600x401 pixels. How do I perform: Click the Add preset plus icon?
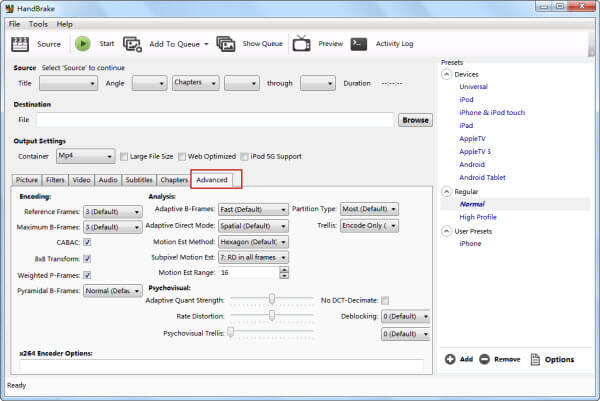point(450,359)
